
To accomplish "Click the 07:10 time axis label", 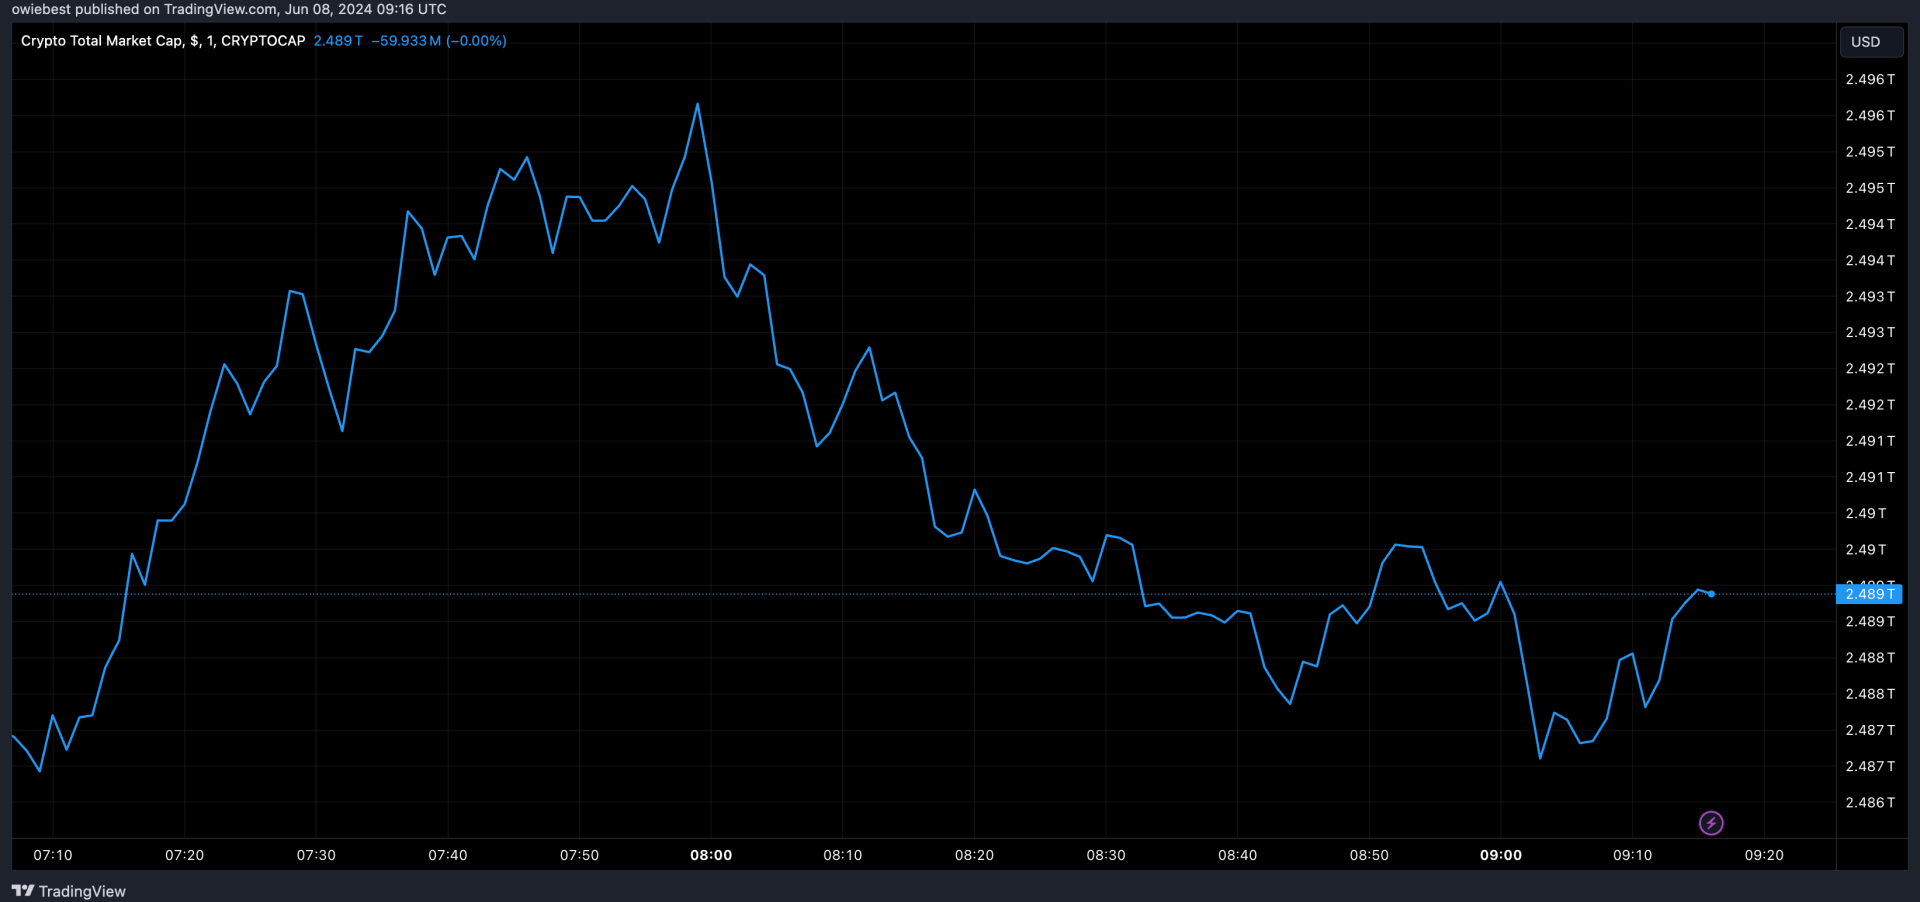I will pos(53,855).
